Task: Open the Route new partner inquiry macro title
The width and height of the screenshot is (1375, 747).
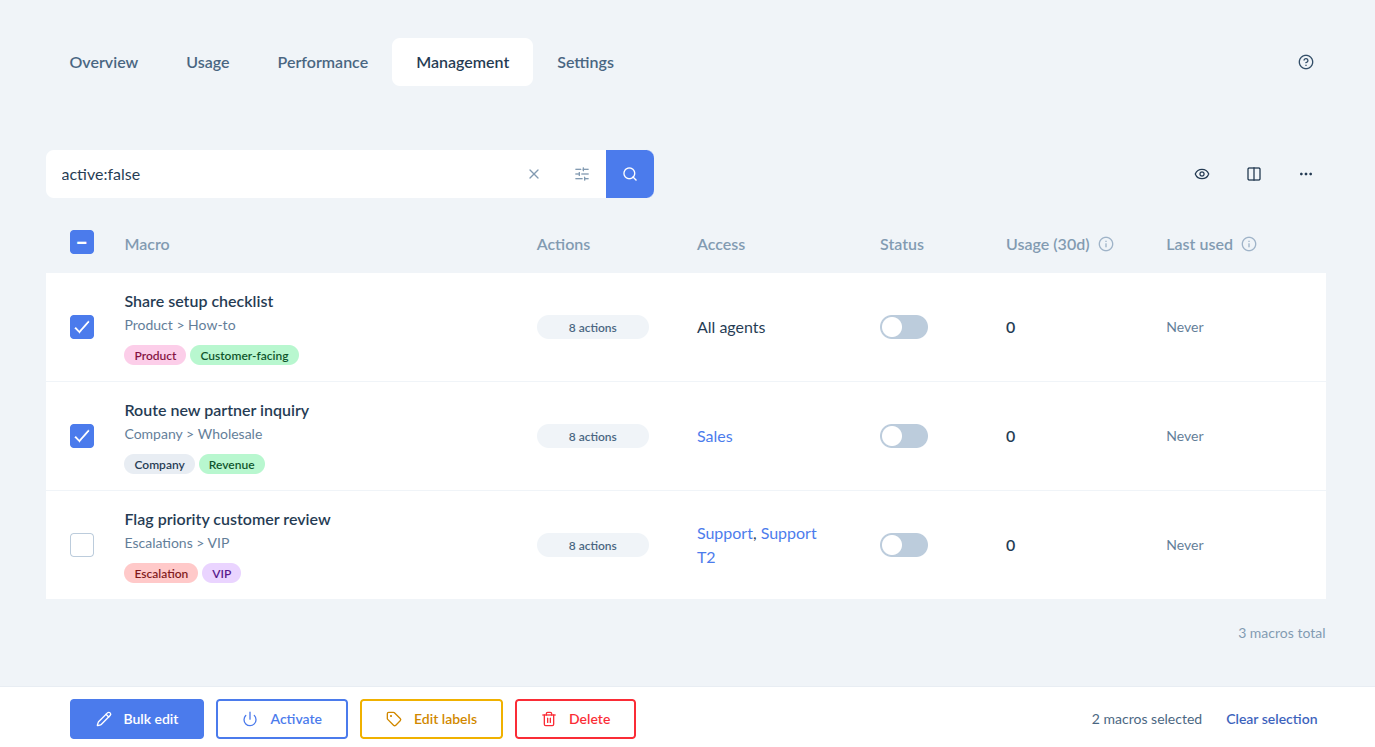Action: 217,410
